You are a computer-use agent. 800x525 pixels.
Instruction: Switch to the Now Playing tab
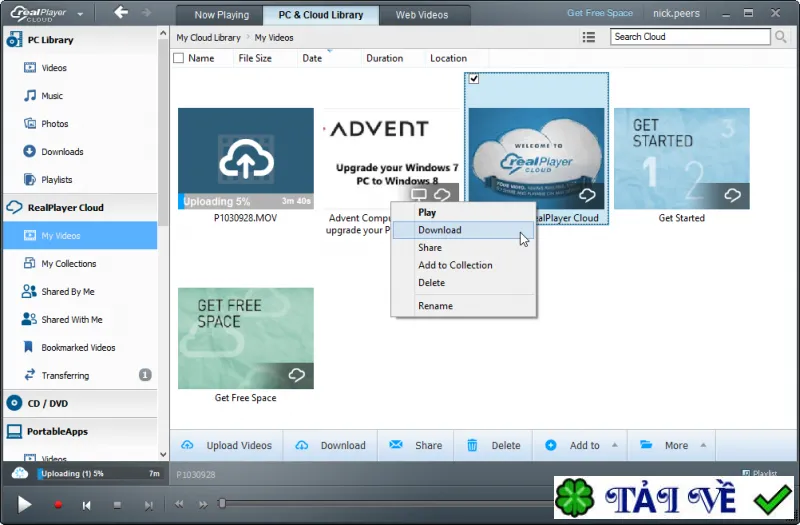(x=221, y=15)
